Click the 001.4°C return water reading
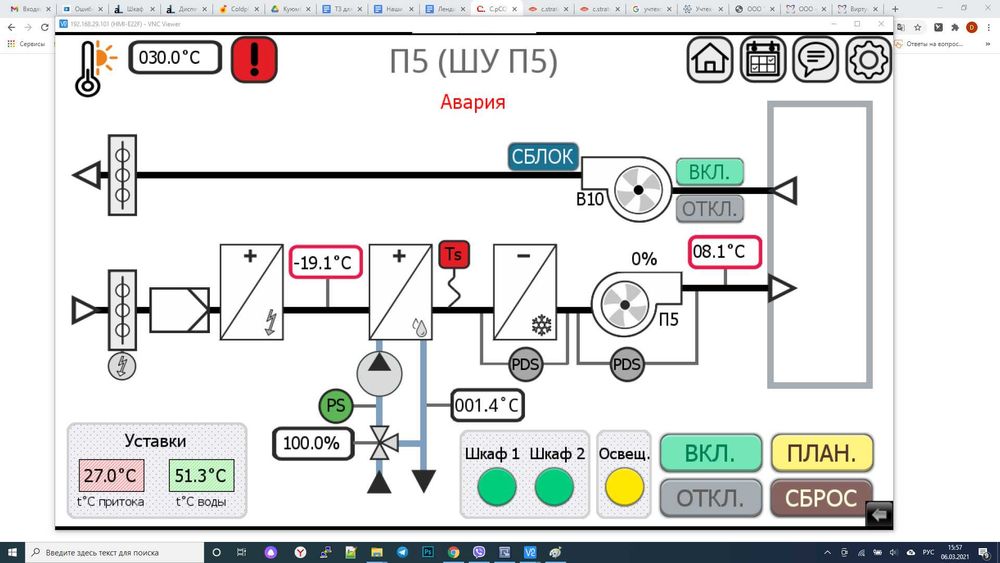 [487, 406]
